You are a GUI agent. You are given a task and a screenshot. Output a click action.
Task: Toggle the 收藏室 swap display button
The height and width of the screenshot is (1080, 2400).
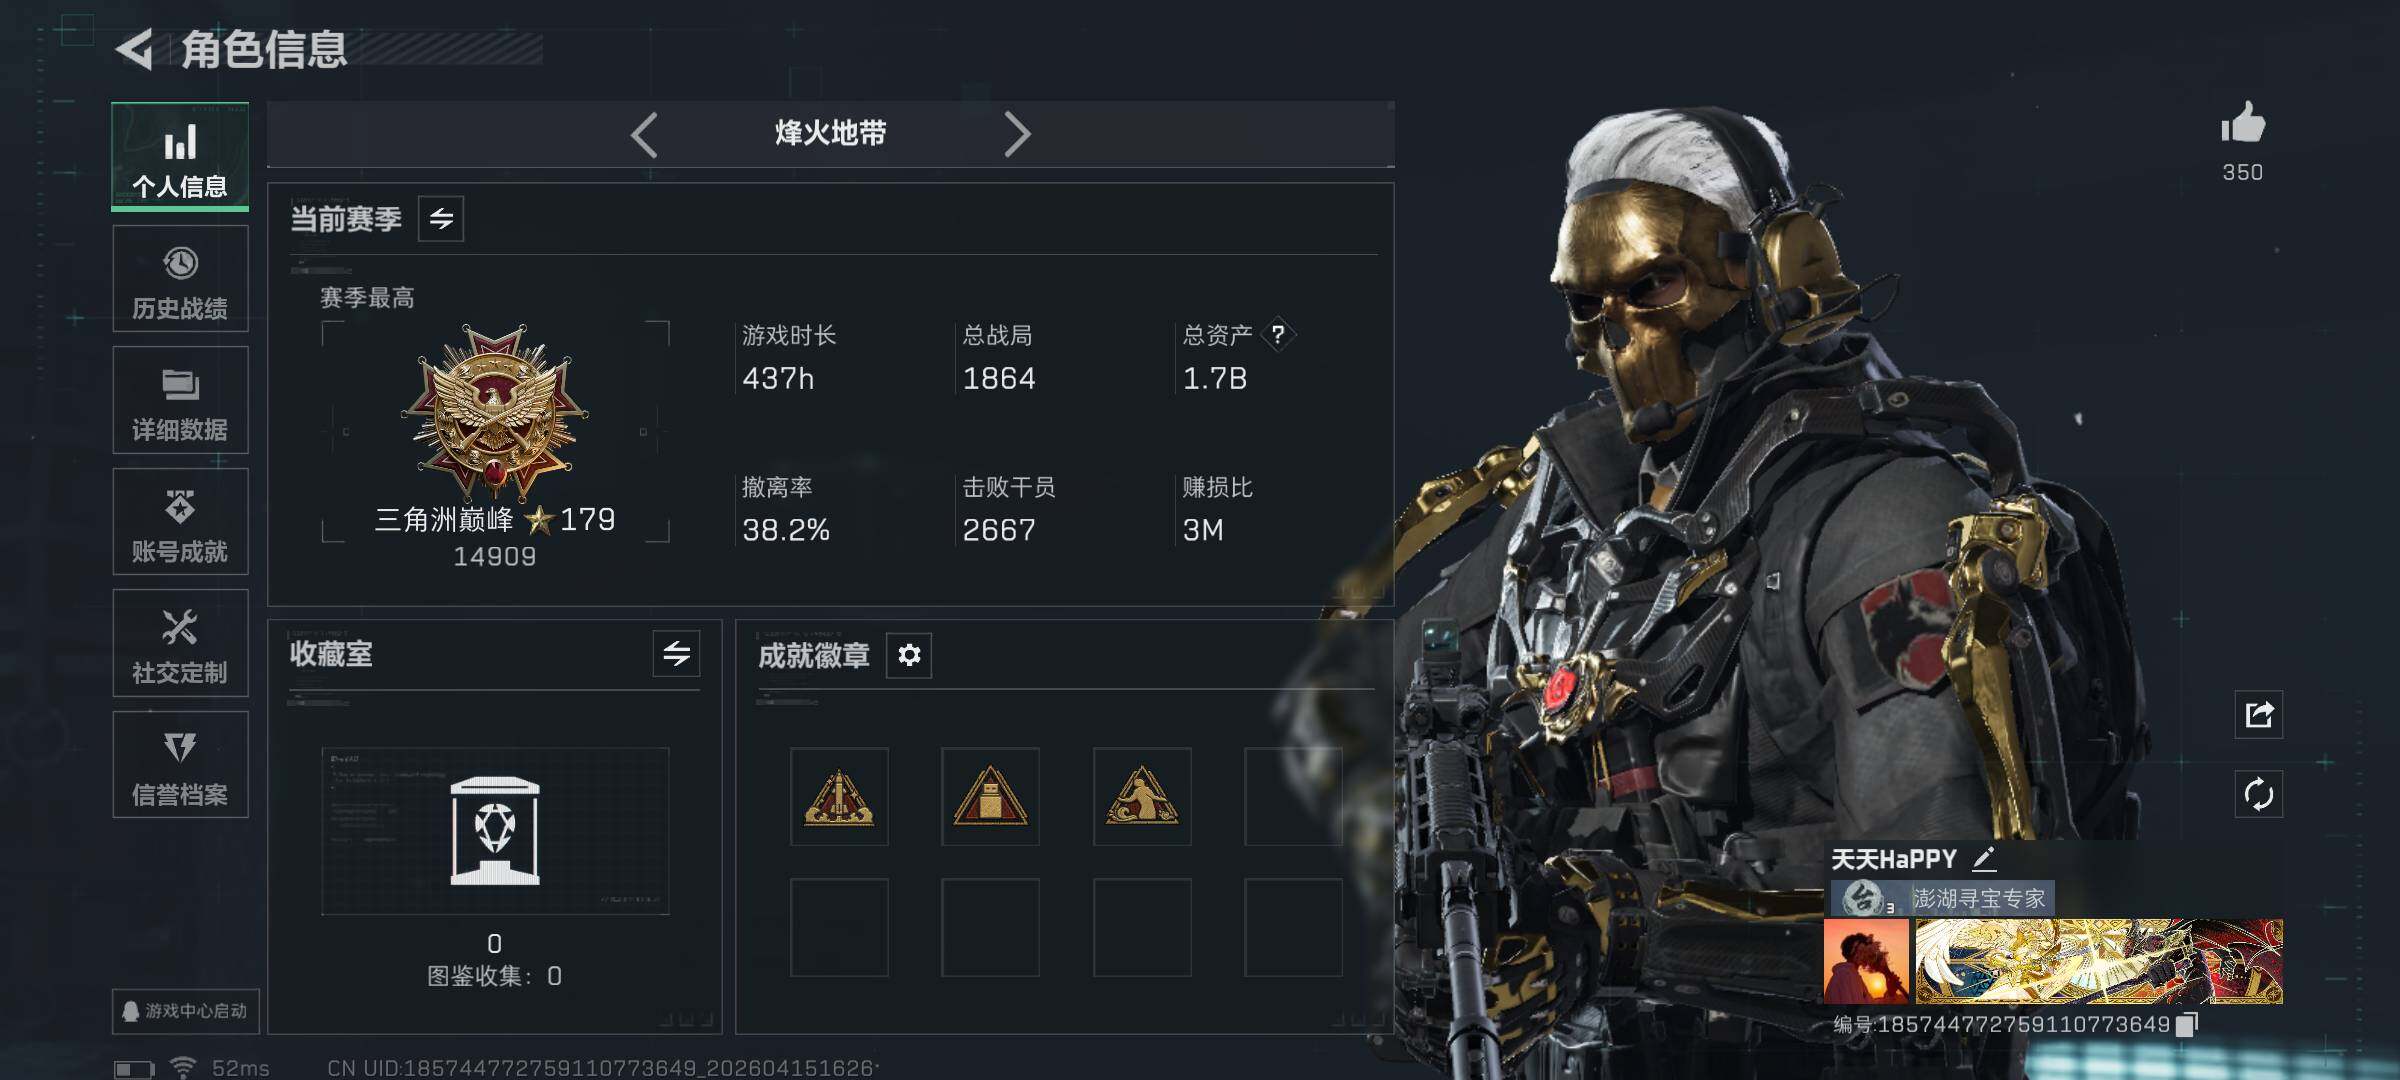[x=677, y=654]
